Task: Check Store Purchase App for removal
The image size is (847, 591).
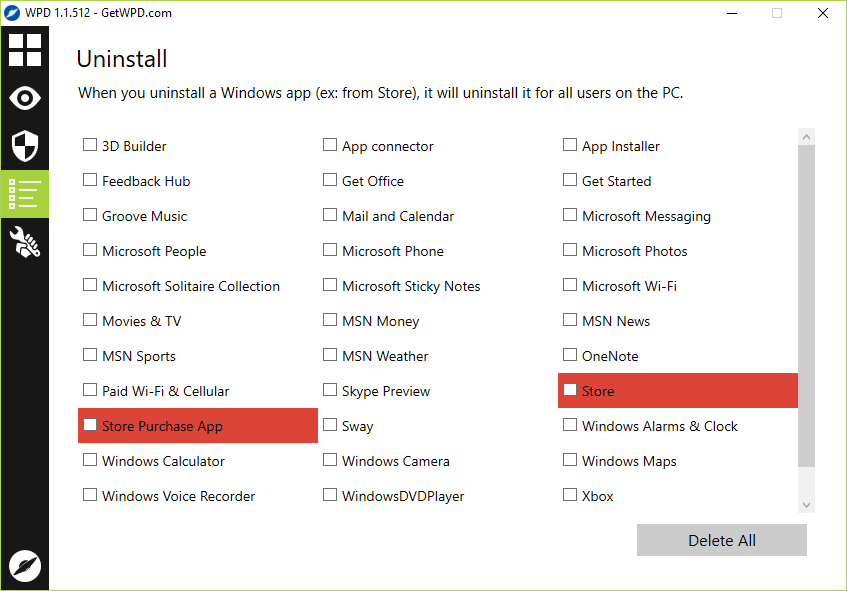Action: pyautogui.click(x=90, y=426)
